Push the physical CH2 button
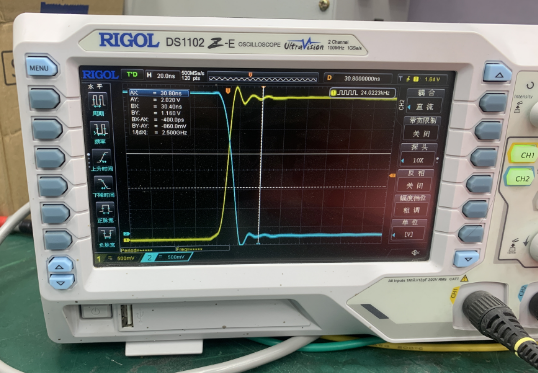Viewport: 538px width, 373px height. [x=519, y=177]
